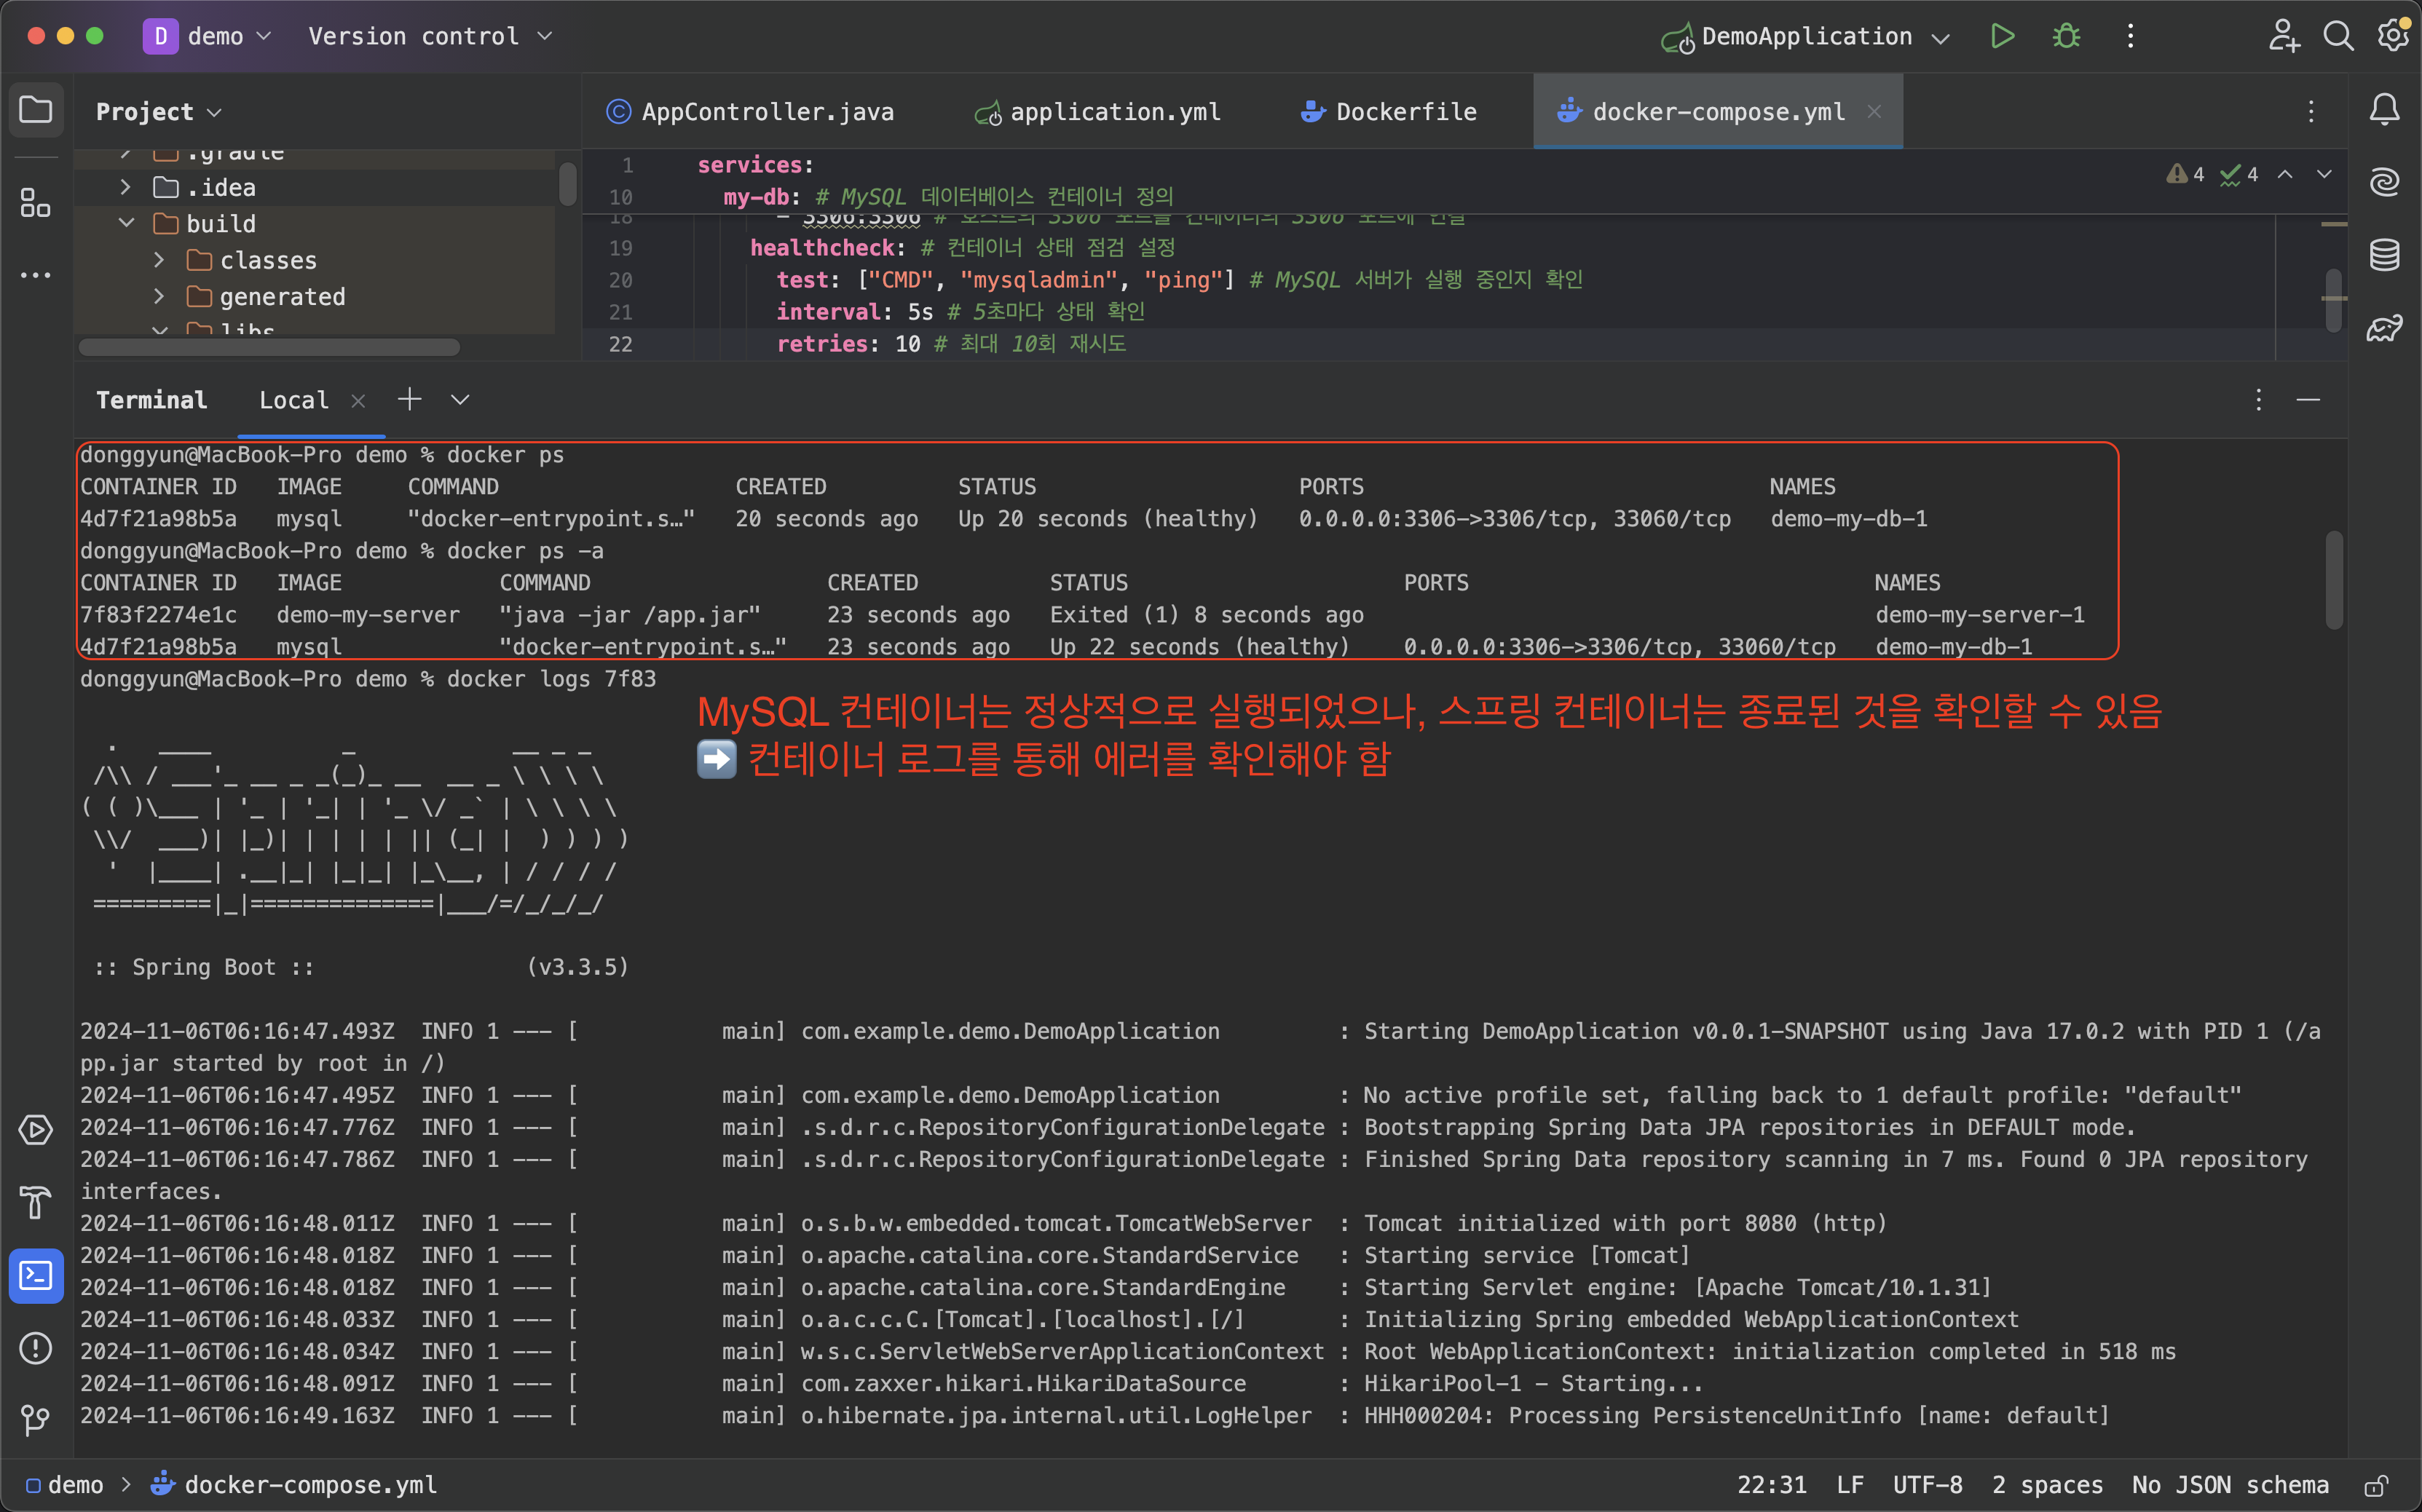Viewport: 2422px width, 1512px height.
Task: Show the Problems tool window
Action: pos(36,1348)
